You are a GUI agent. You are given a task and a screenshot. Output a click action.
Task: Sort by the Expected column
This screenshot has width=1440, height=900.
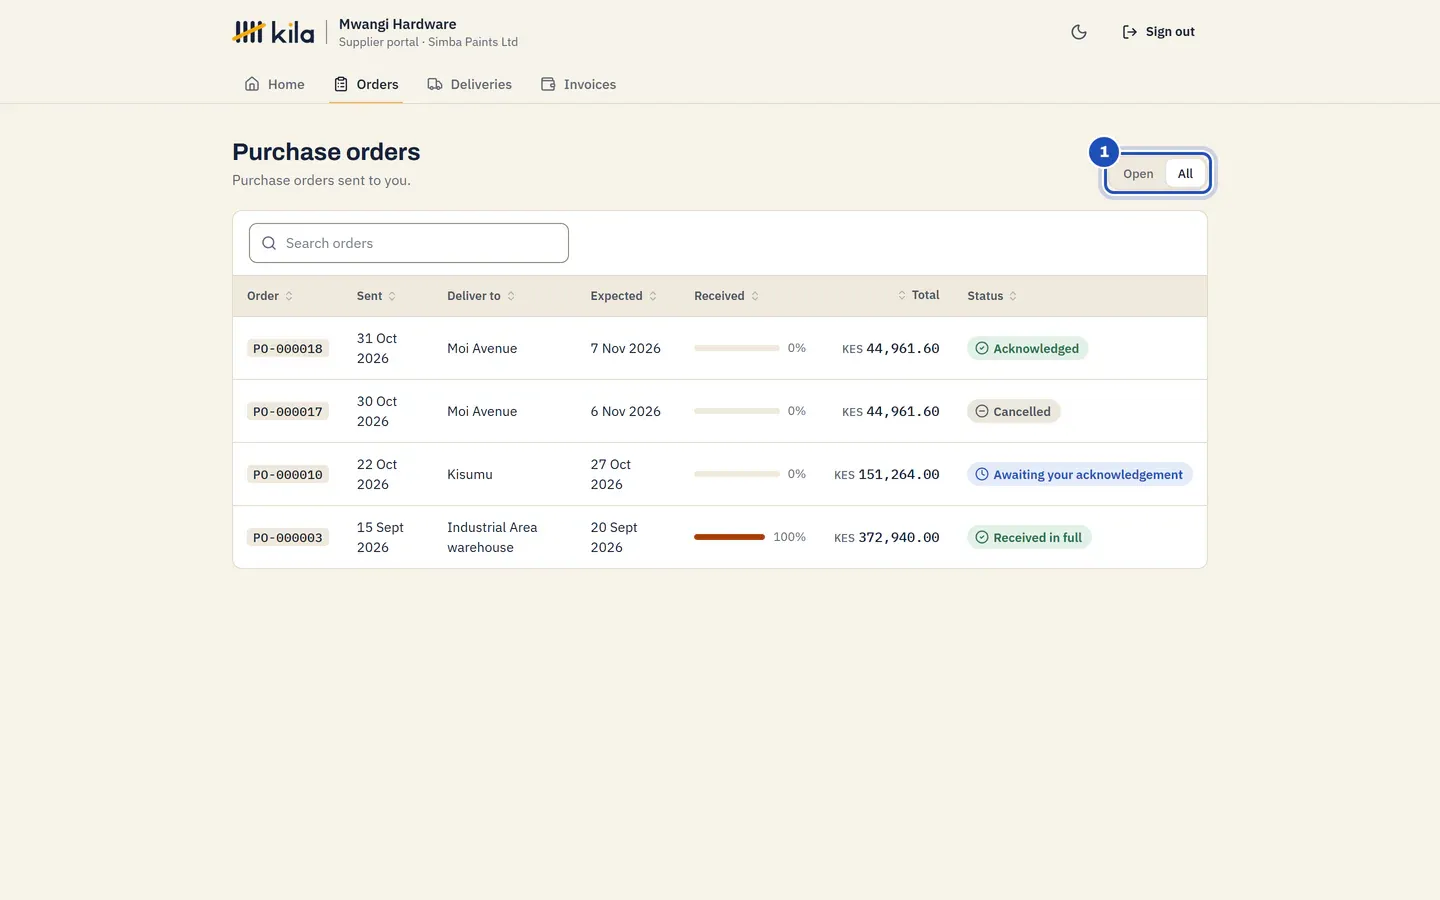pos(624,296)
